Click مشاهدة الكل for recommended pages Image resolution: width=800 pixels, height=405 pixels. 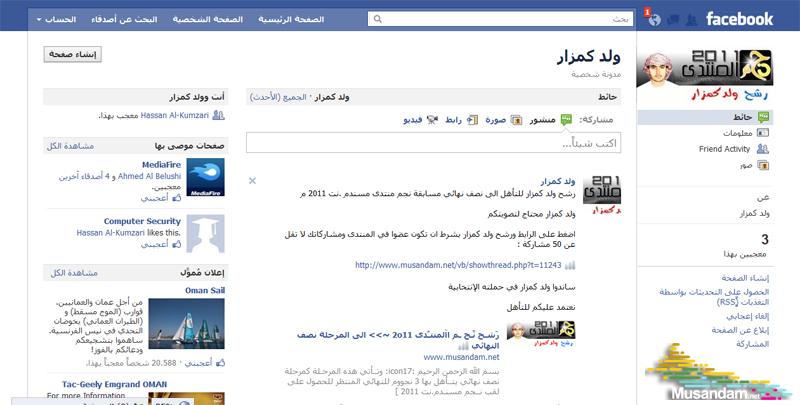[70, 146]
